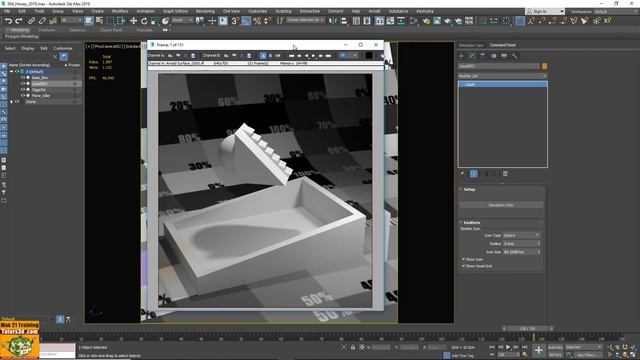Toggle the Percent Snap icon

[x=257, y=20]
